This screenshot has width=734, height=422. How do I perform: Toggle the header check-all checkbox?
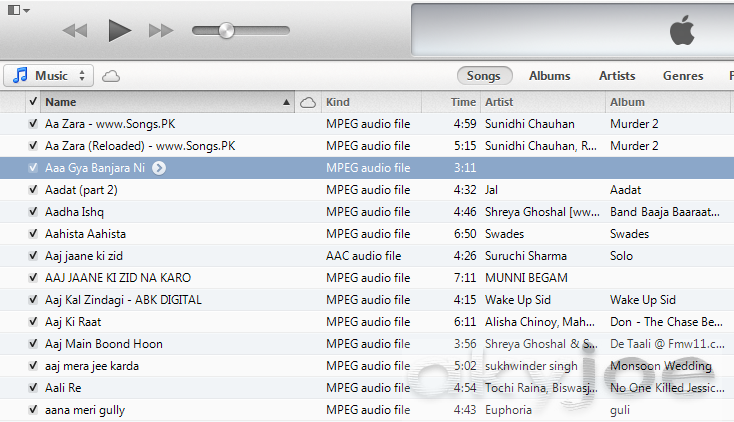(33, 102)
